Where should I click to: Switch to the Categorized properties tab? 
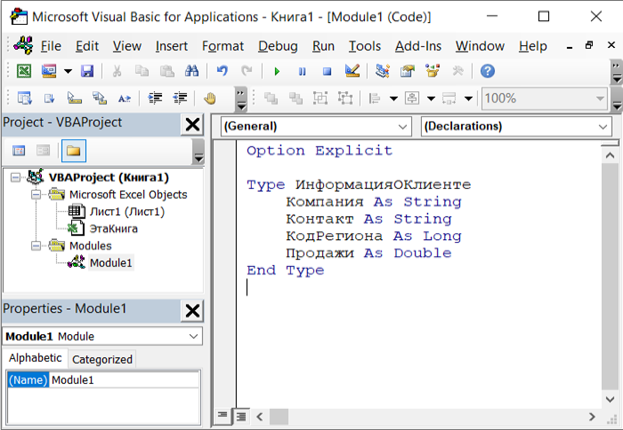102,359
